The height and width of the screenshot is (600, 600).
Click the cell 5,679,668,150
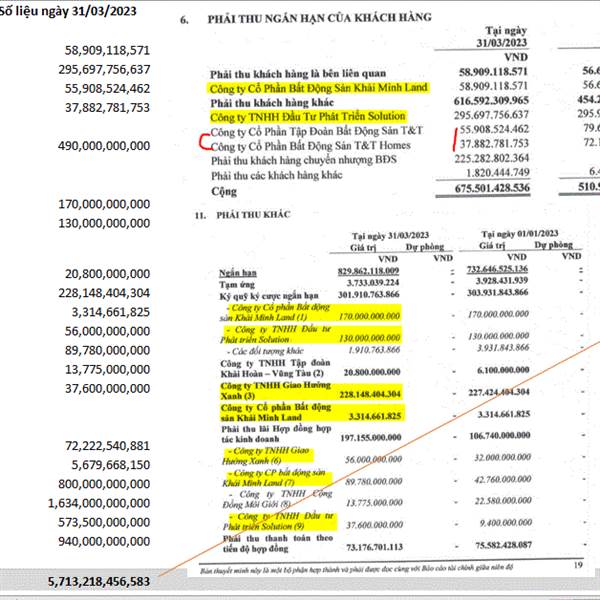click(111, 465)
